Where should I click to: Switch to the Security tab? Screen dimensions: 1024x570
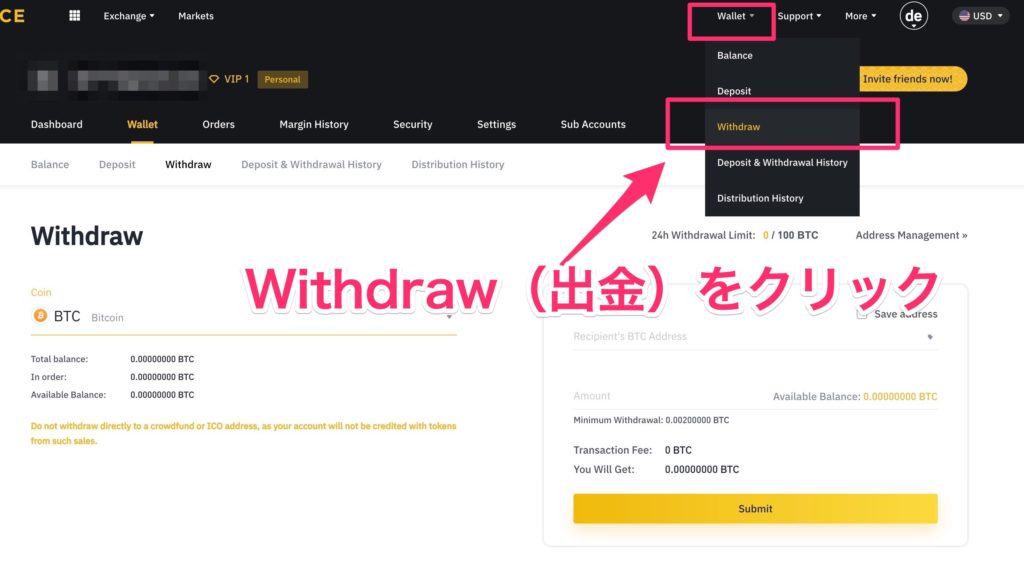tap(412, 124)
